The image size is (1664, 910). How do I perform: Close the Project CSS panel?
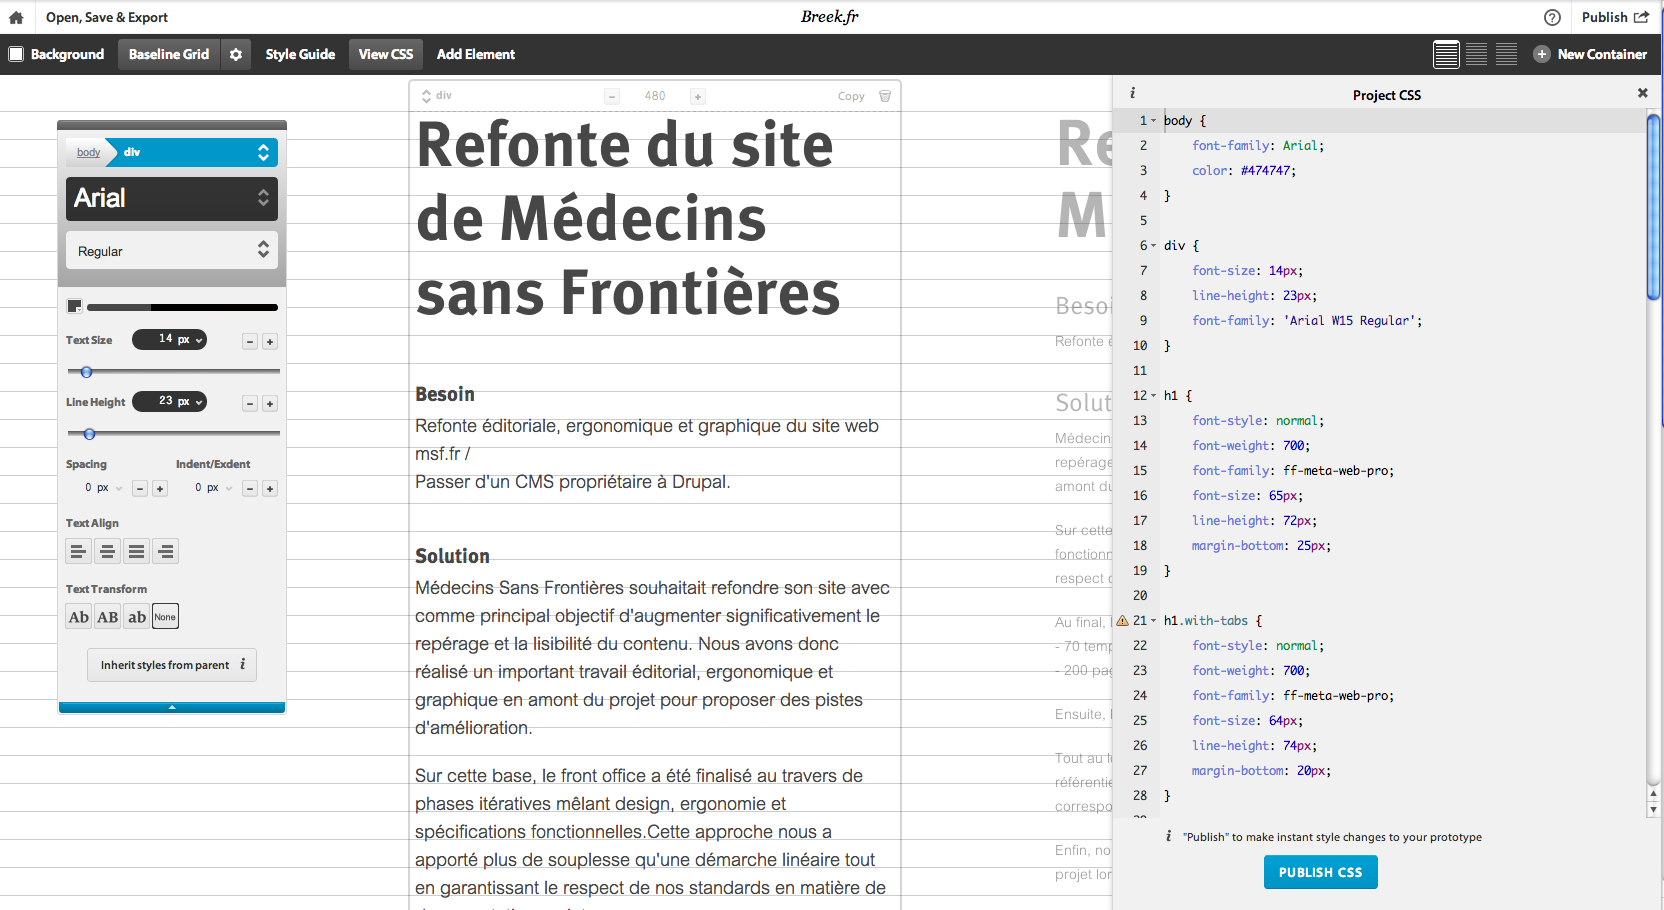point(1642,93)
